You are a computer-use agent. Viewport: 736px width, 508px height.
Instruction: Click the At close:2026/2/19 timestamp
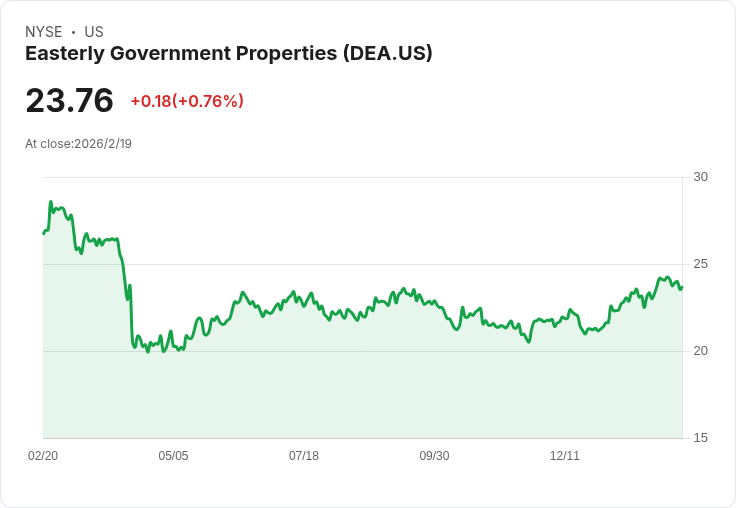point(78,144)
